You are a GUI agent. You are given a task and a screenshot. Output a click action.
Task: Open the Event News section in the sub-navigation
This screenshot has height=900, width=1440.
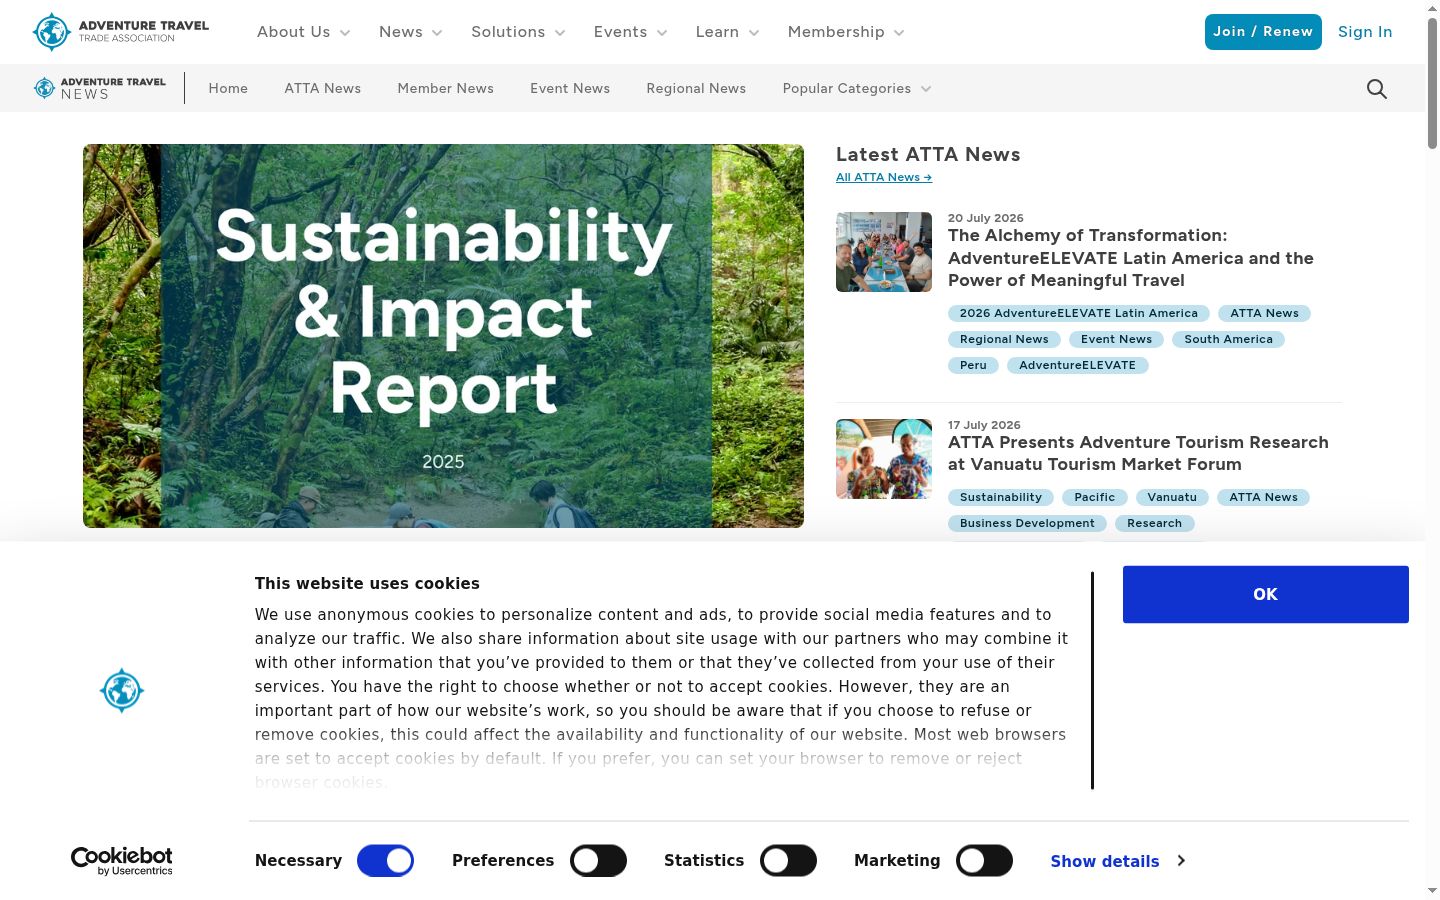click(x=570, y=88)
